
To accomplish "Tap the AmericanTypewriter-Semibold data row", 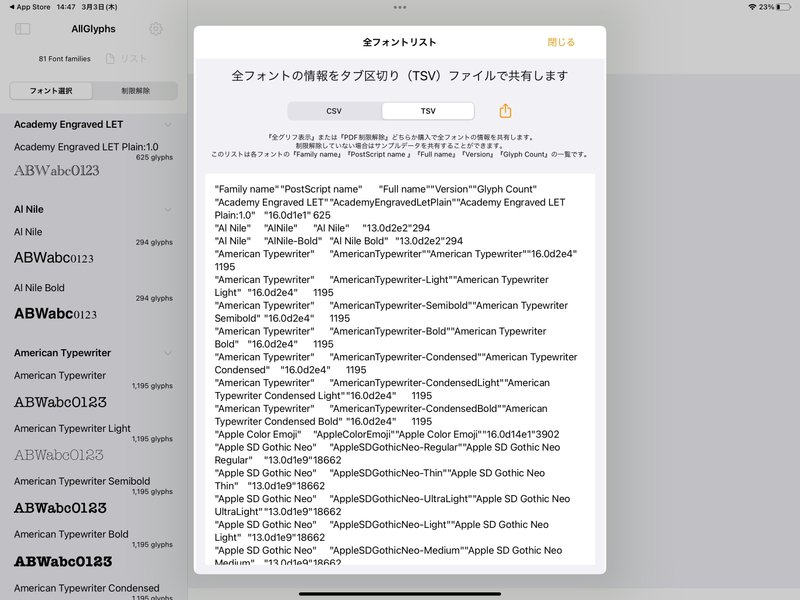I will pos(391,312).
